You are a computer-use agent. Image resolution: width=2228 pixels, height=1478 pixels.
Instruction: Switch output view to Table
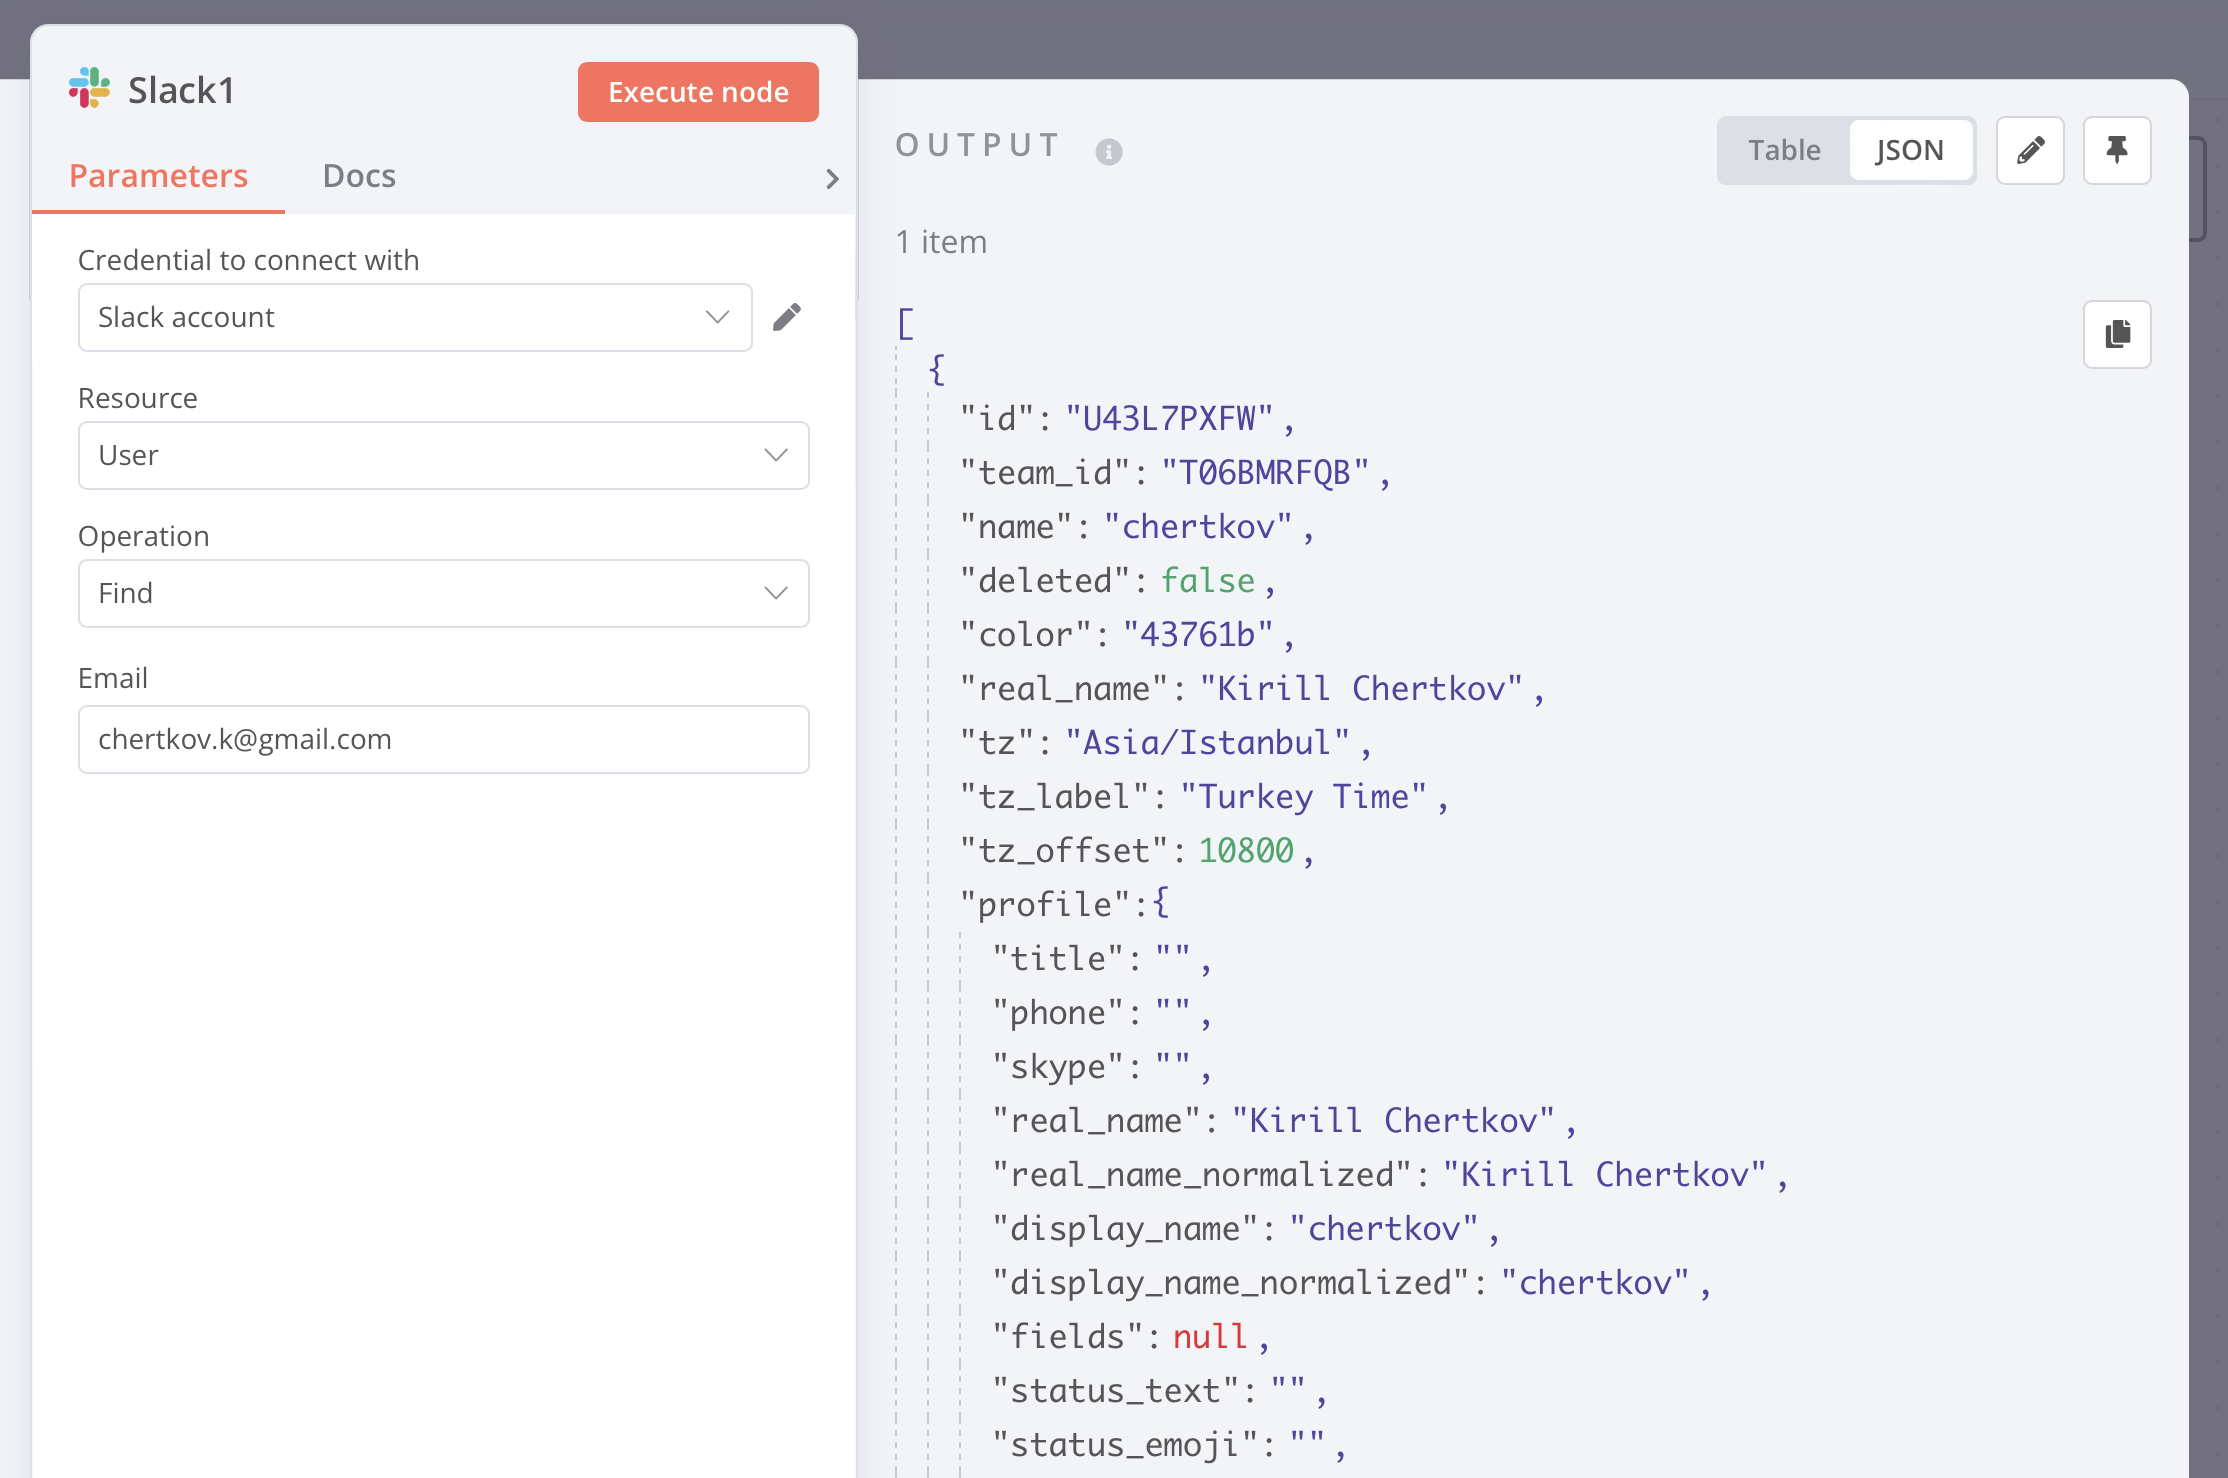click(x=1783, y=150)
